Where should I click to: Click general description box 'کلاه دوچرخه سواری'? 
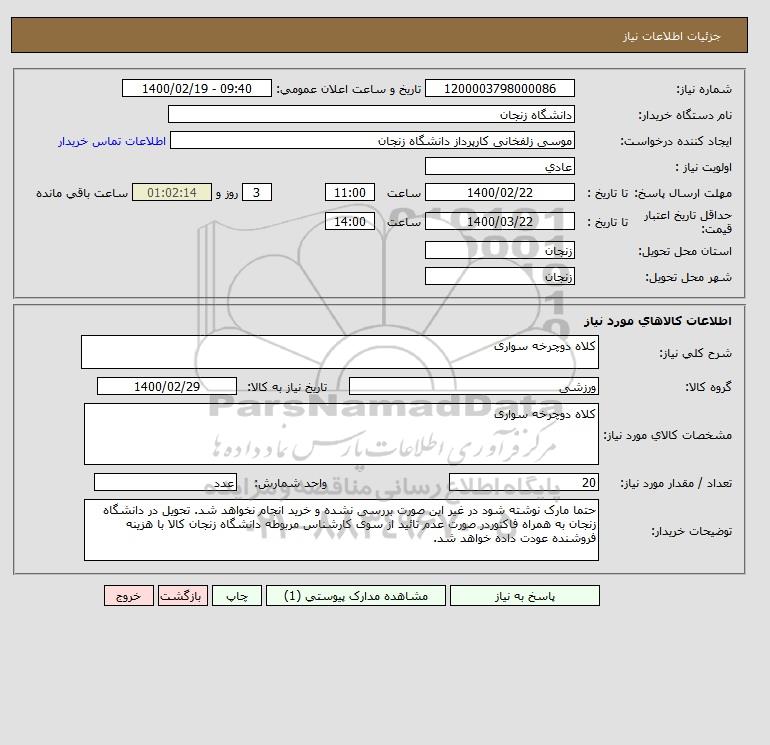[340, 352]
